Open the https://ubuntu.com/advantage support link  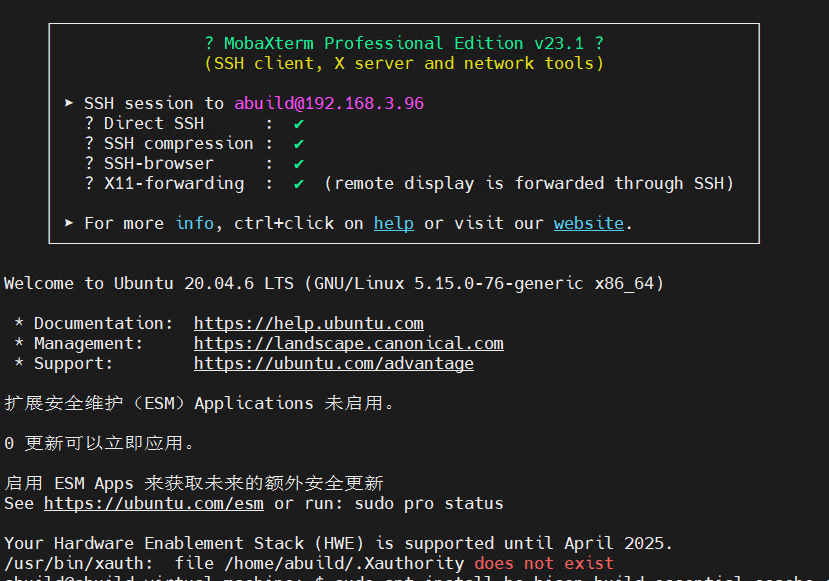click(334, 363)
